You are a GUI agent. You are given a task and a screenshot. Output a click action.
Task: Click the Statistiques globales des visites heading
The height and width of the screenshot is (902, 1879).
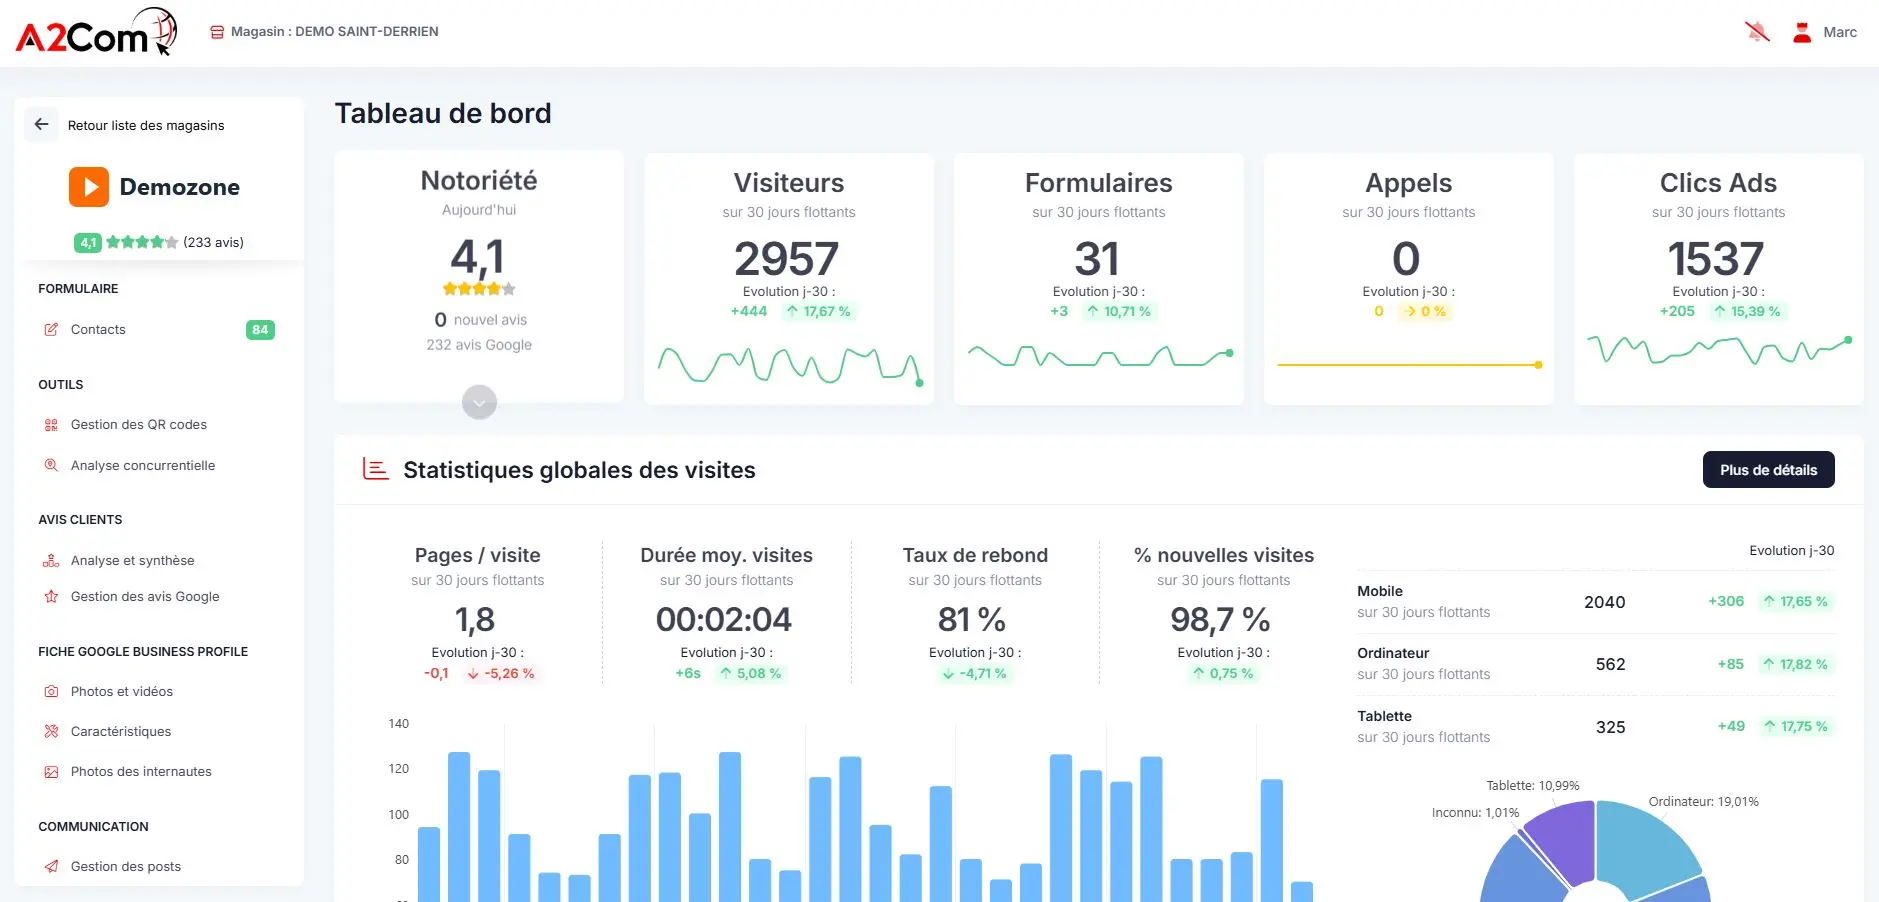579,470
